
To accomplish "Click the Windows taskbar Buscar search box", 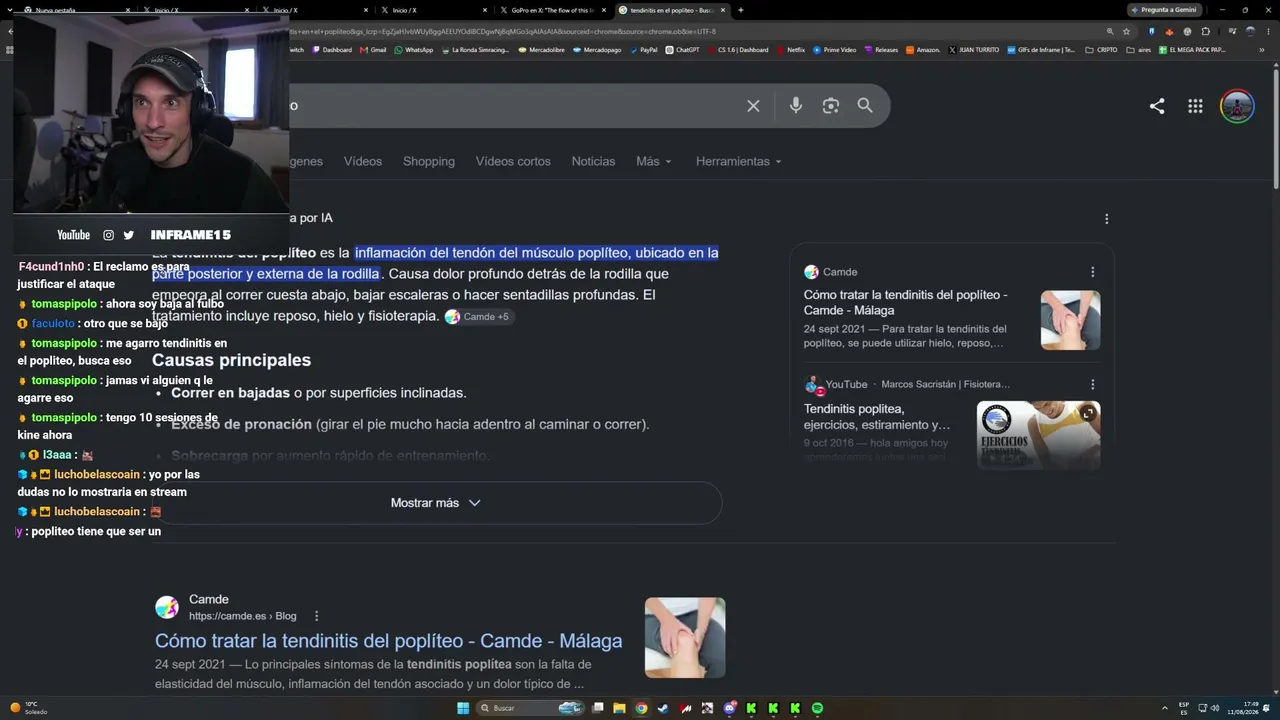I will pyautogui.click(x=529, y=708).
